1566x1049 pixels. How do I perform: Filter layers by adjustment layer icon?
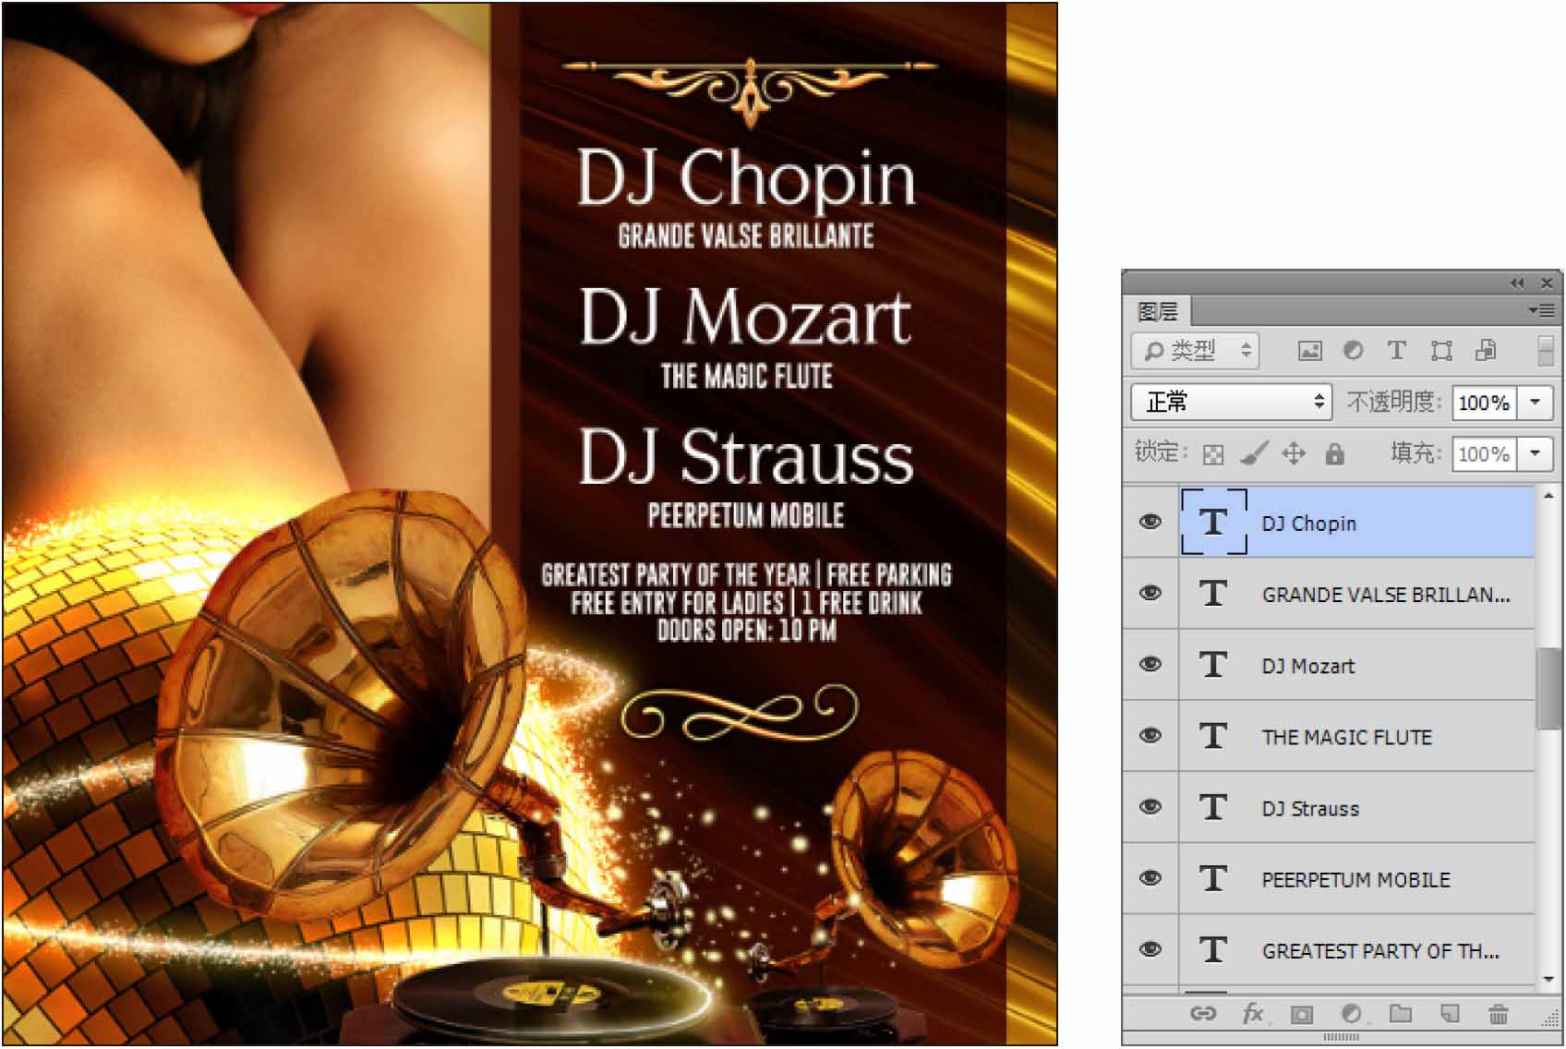pos(1353,350)
